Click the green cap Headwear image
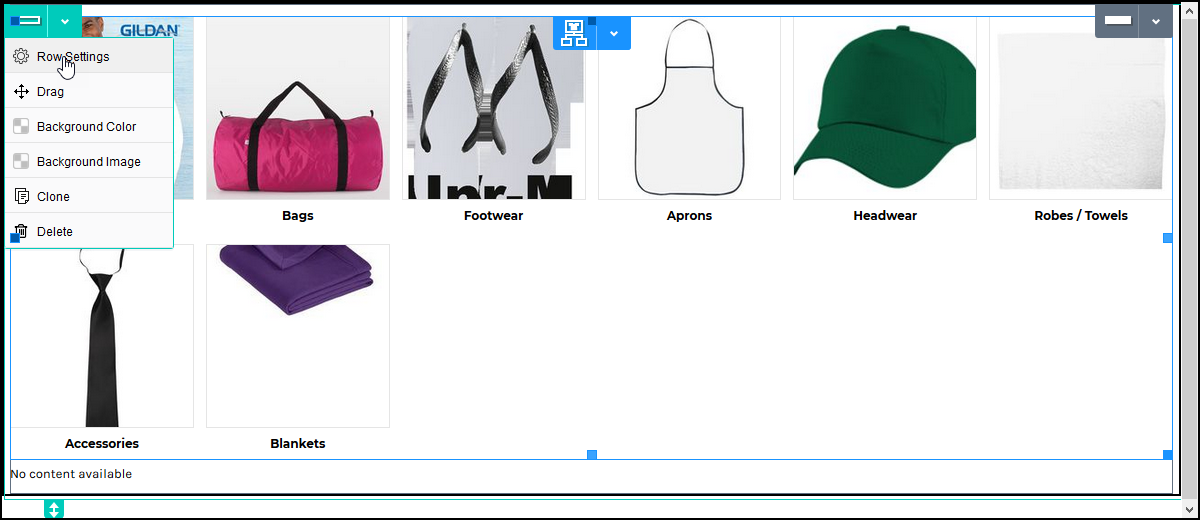Screen dimensions: 1200x520 [x=884, y=110]
